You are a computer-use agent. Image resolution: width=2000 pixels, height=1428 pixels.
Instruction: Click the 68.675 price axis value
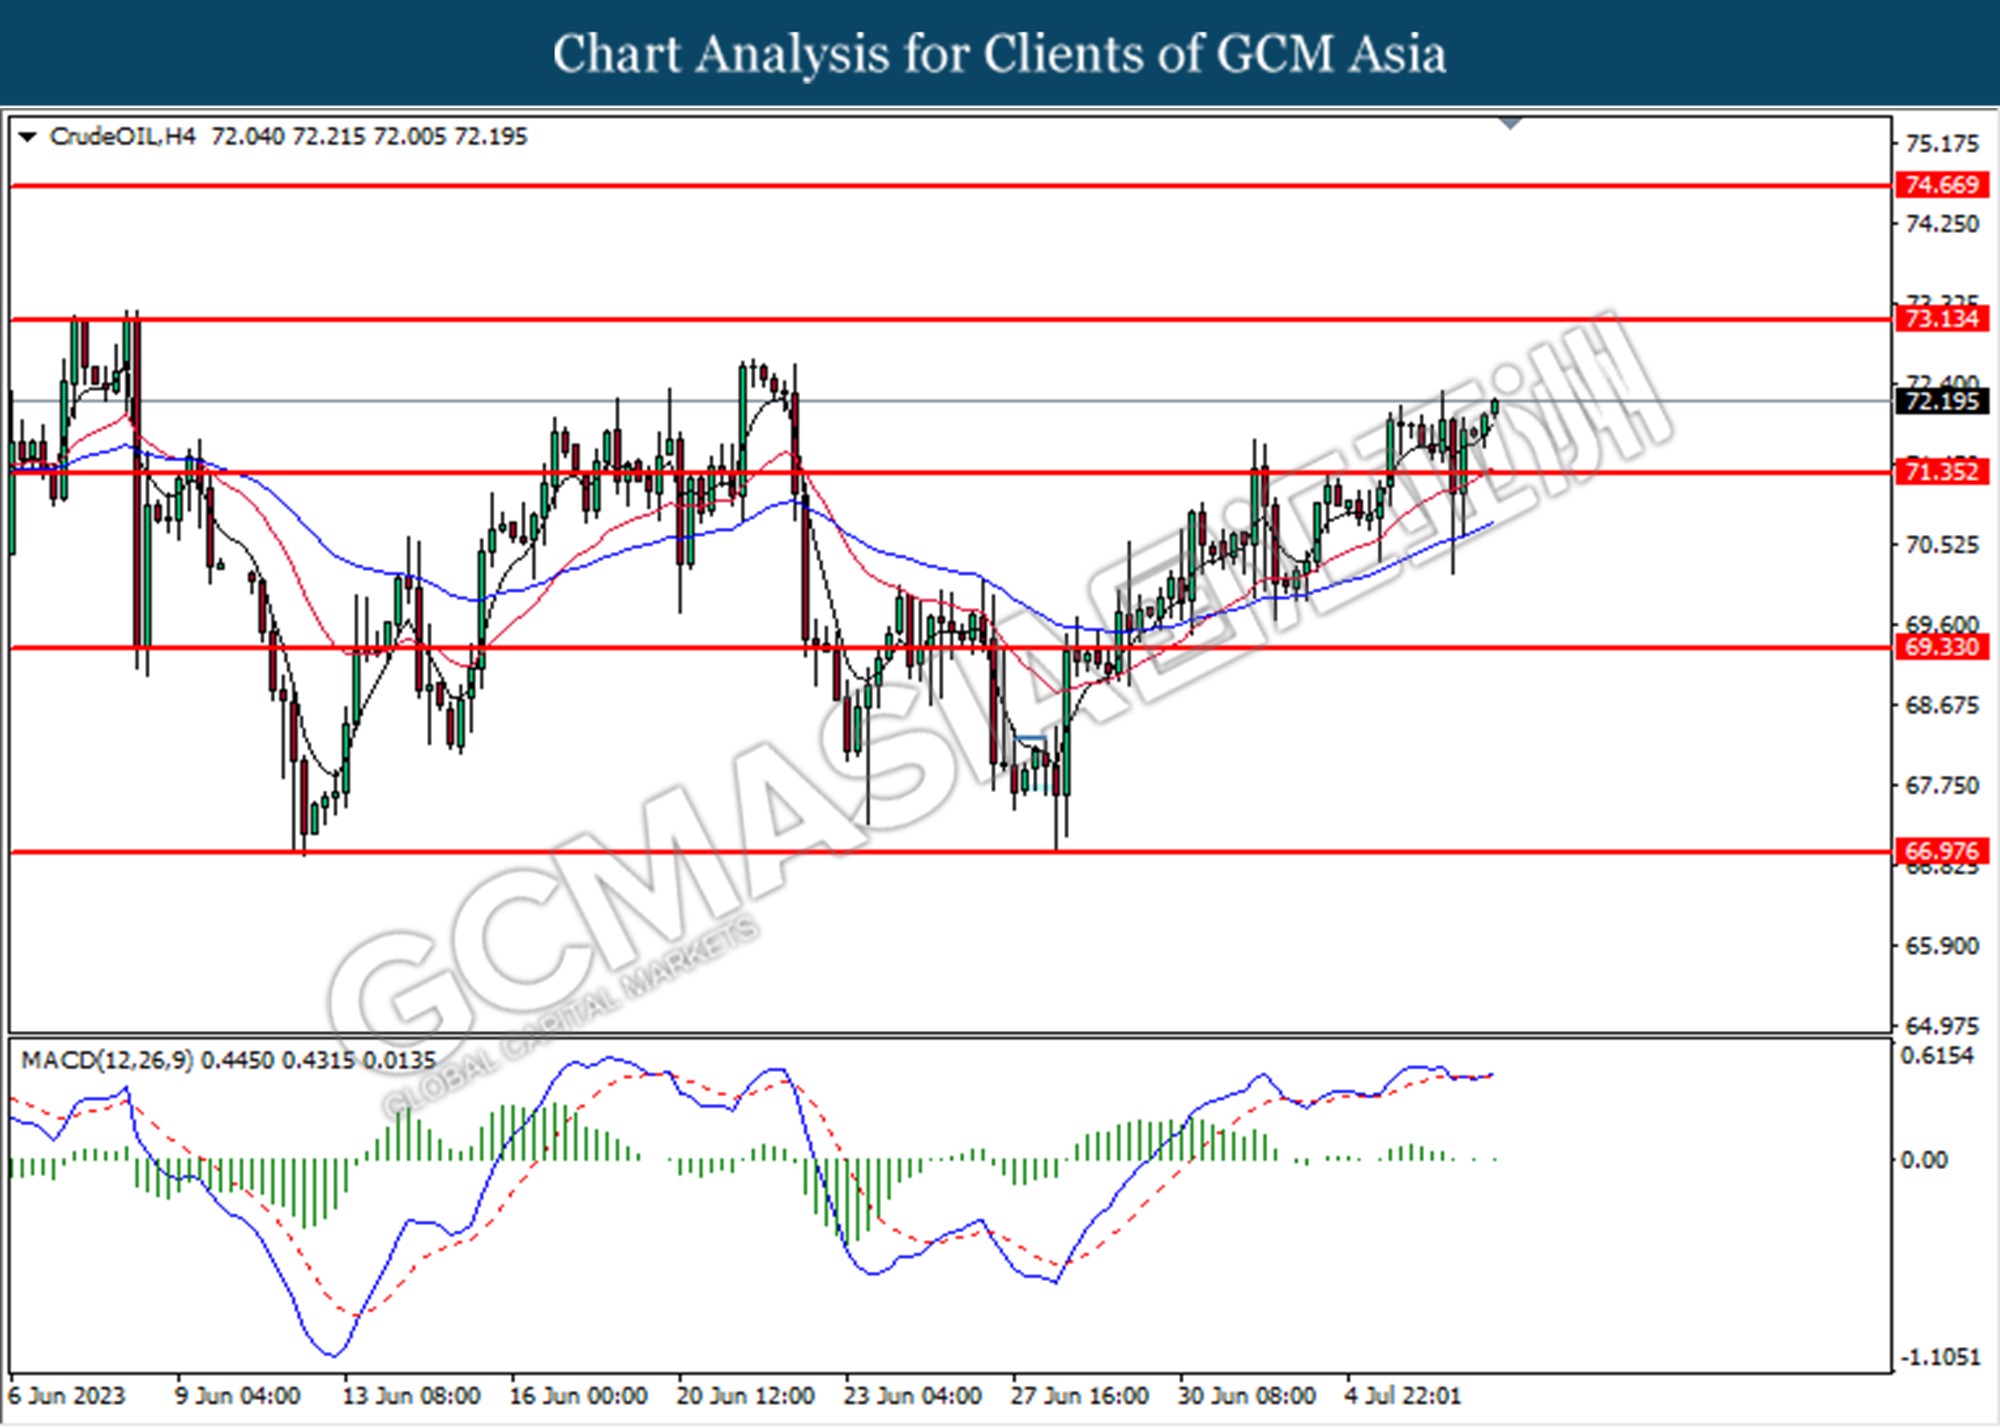[1941, 705]
